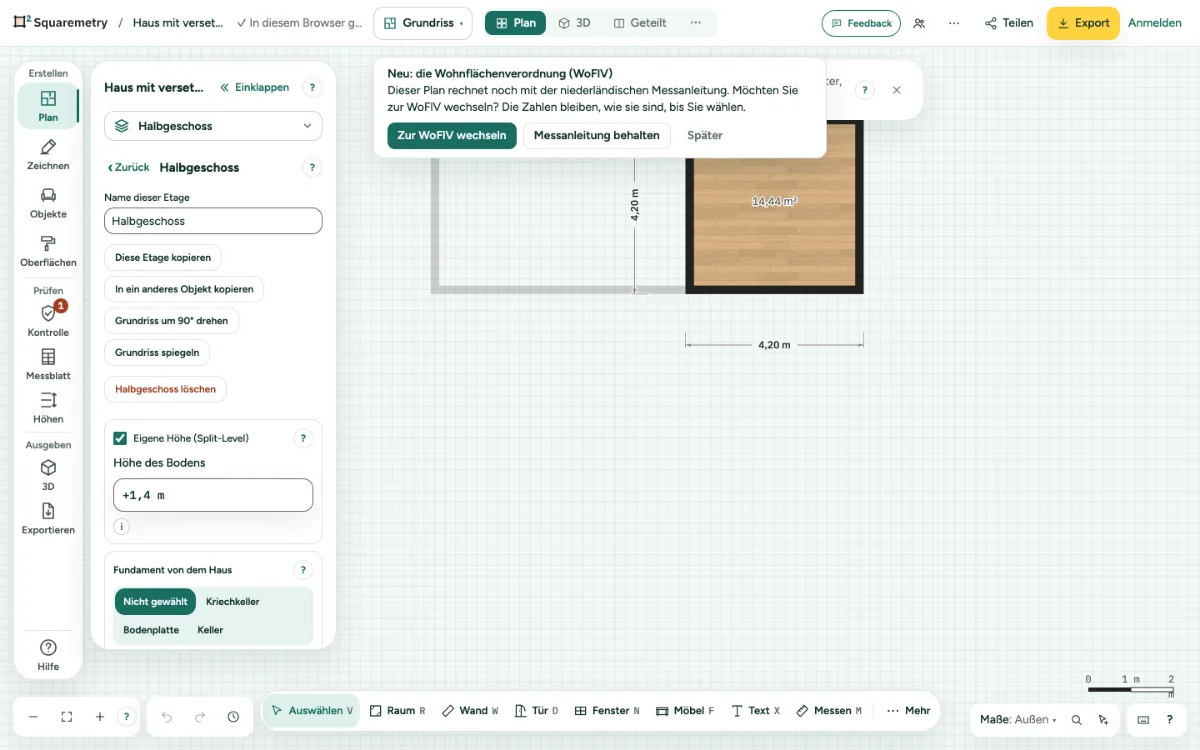The height and width of the screenshot is (750, 1200).
Task: Select the Raum room tool
Action: [397, 711]
